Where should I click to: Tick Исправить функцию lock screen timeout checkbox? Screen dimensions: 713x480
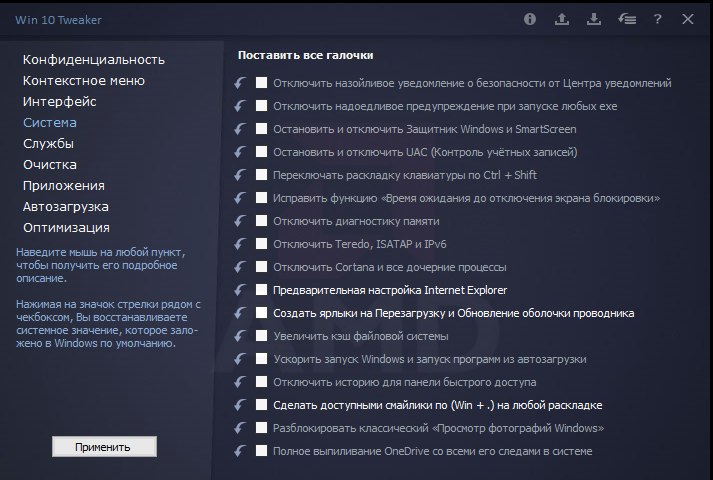coord(261,197)
